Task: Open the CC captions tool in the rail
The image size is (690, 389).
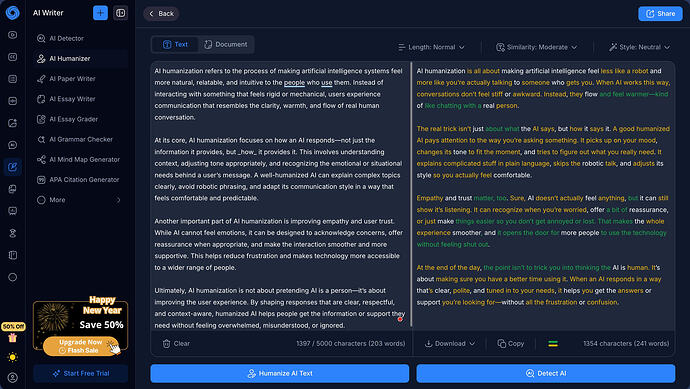Action: coord(12,57)
